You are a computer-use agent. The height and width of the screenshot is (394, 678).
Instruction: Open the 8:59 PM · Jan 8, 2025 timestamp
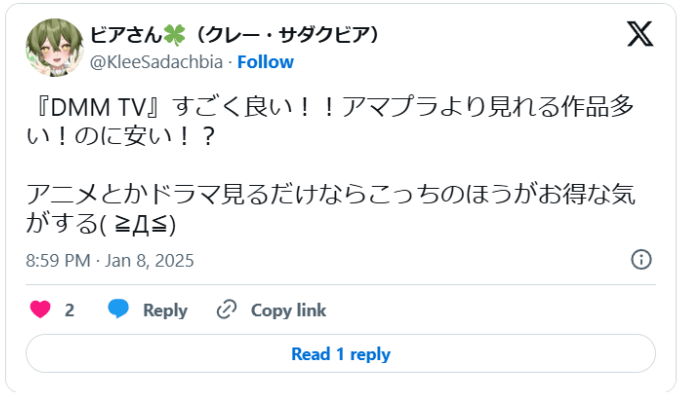[110, 261]
